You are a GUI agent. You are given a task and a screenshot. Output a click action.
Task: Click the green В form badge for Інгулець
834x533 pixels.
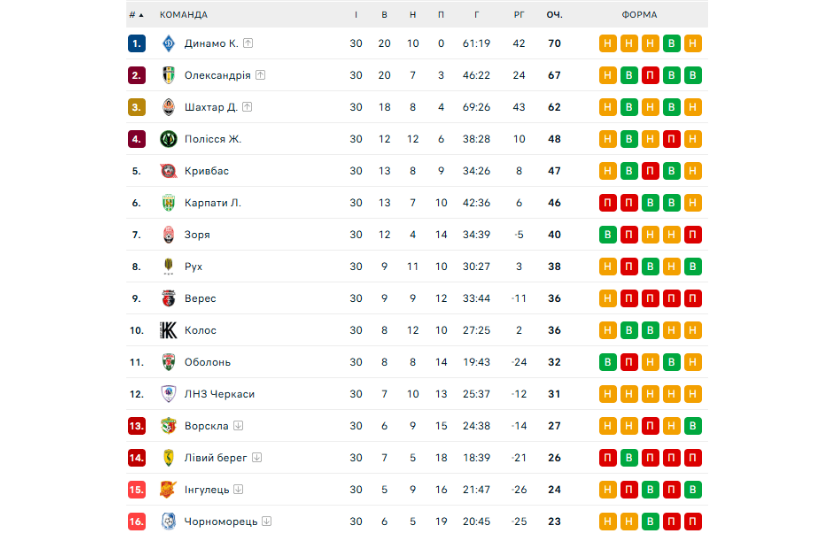click(x=694, y=490)
